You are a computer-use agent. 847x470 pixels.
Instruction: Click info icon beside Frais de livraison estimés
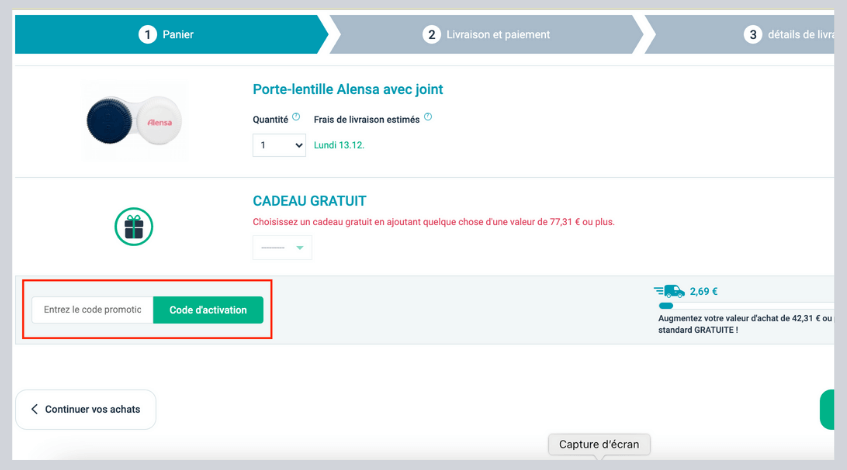428,117
